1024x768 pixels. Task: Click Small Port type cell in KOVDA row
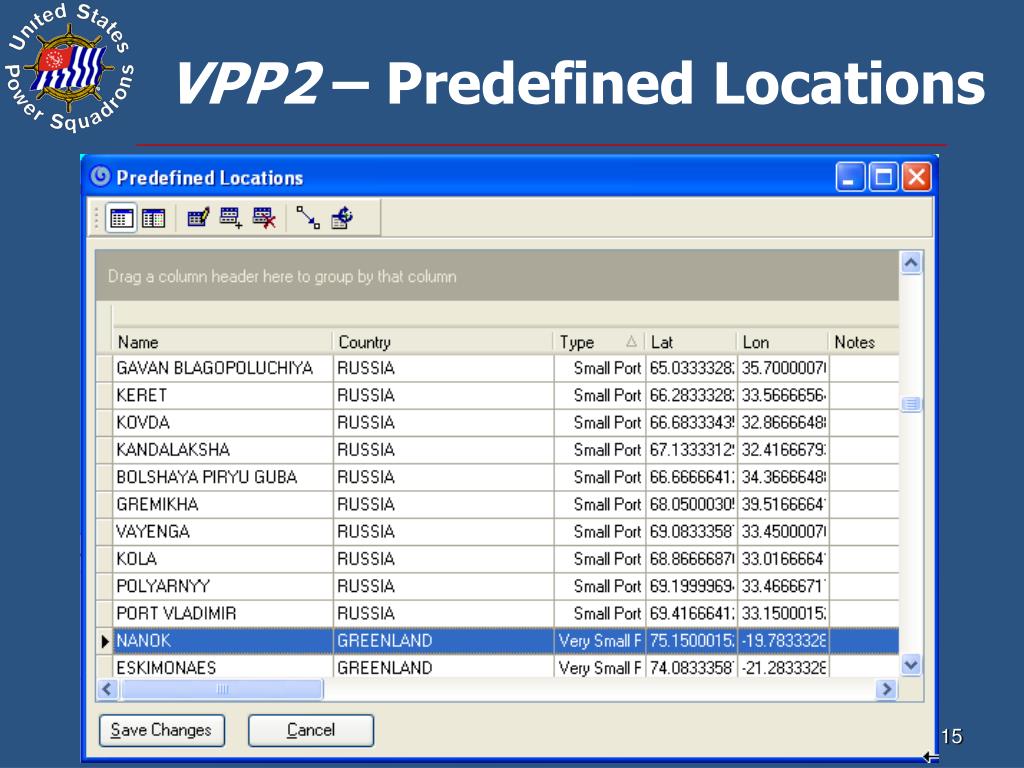click(600, 423)
